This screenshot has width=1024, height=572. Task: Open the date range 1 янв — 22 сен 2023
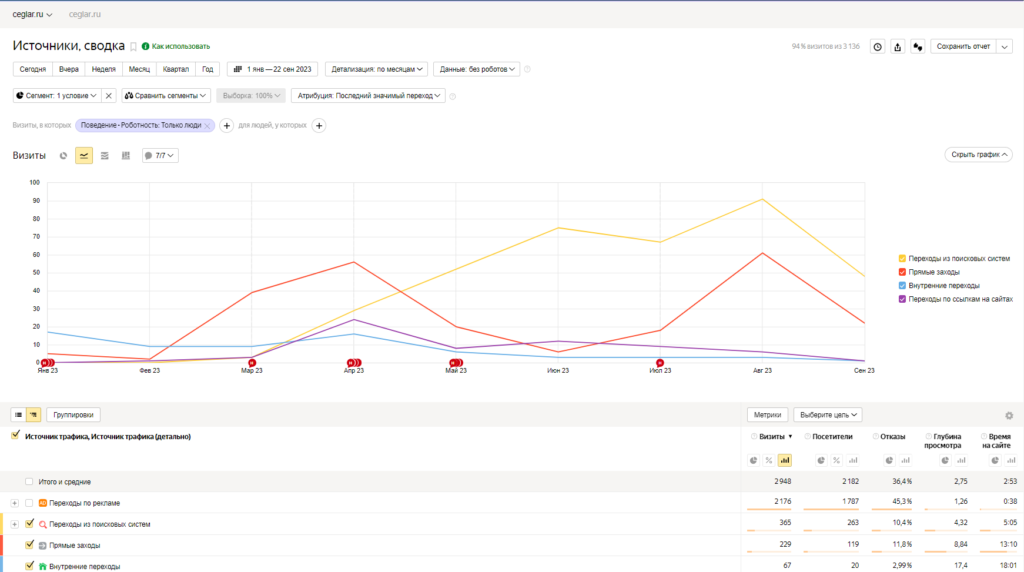(x=273, y=69)
